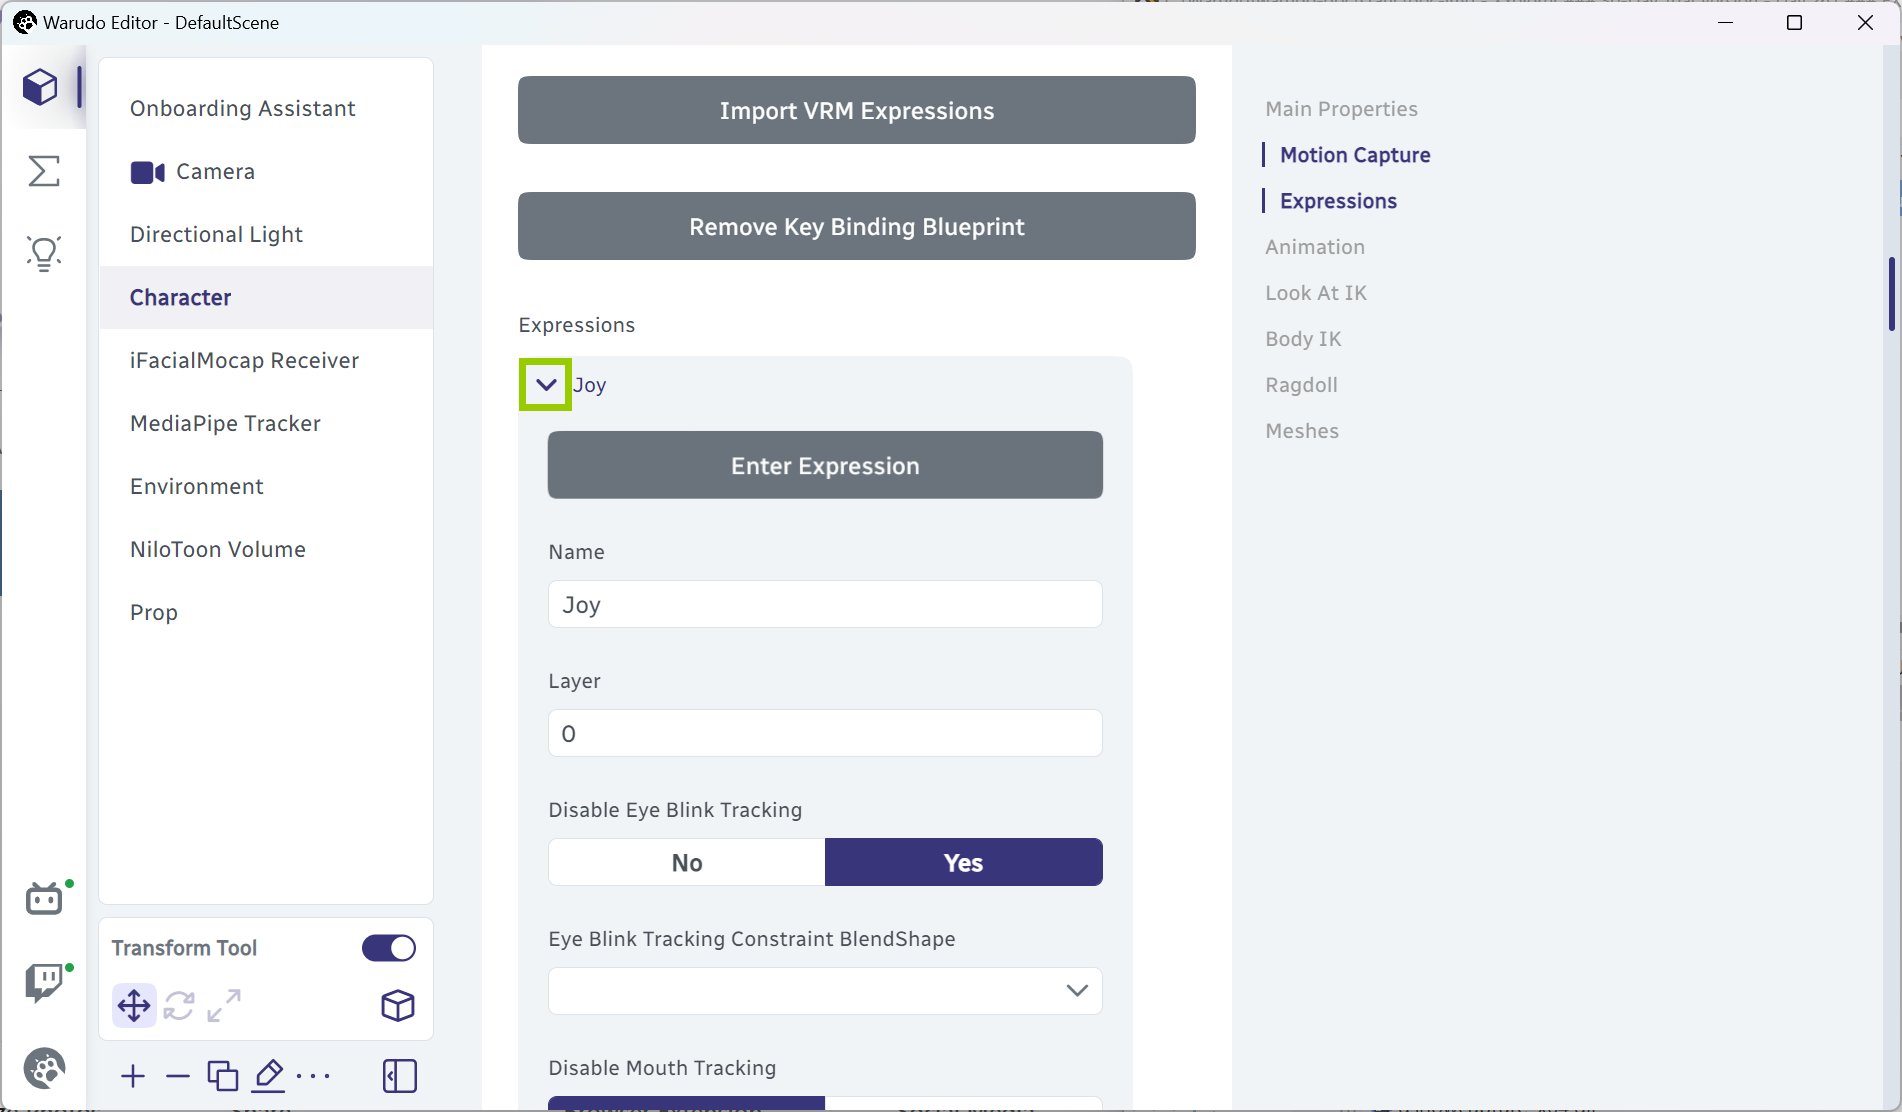
Task: Click the Enter Expression button
Action: click(x=825, y=465)
